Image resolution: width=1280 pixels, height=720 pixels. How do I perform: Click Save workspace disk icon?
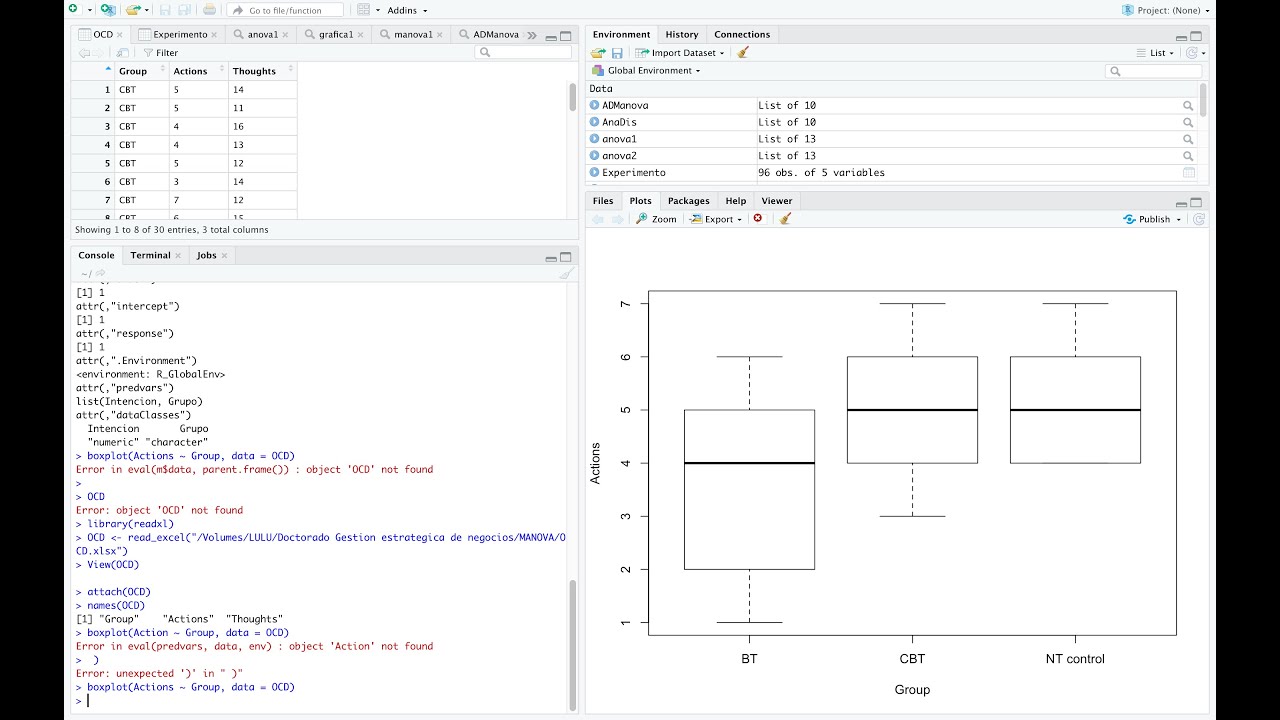[617, 53]
